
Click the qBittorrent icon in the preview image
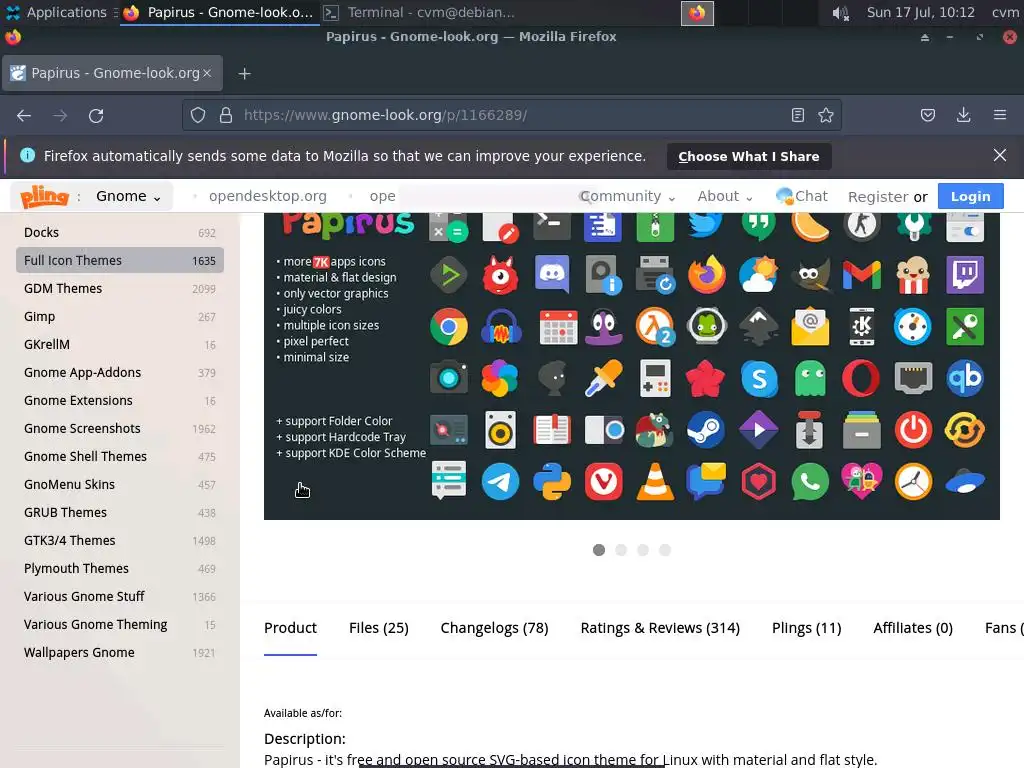[965, 379]
